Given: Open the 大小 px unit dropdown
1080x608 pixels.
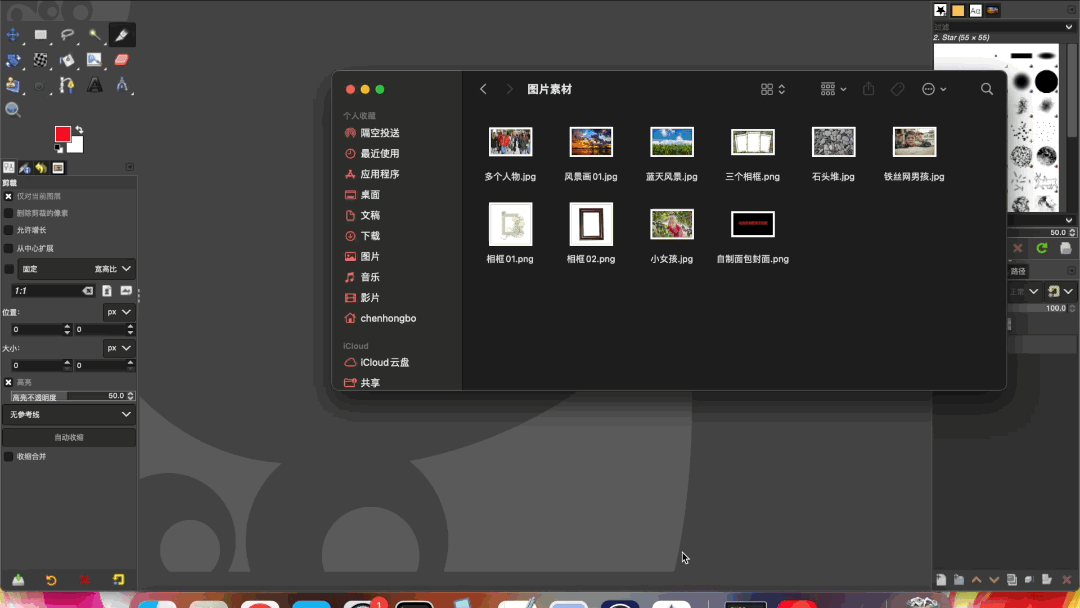Looking at the screenshot, I should coord(118,348).
